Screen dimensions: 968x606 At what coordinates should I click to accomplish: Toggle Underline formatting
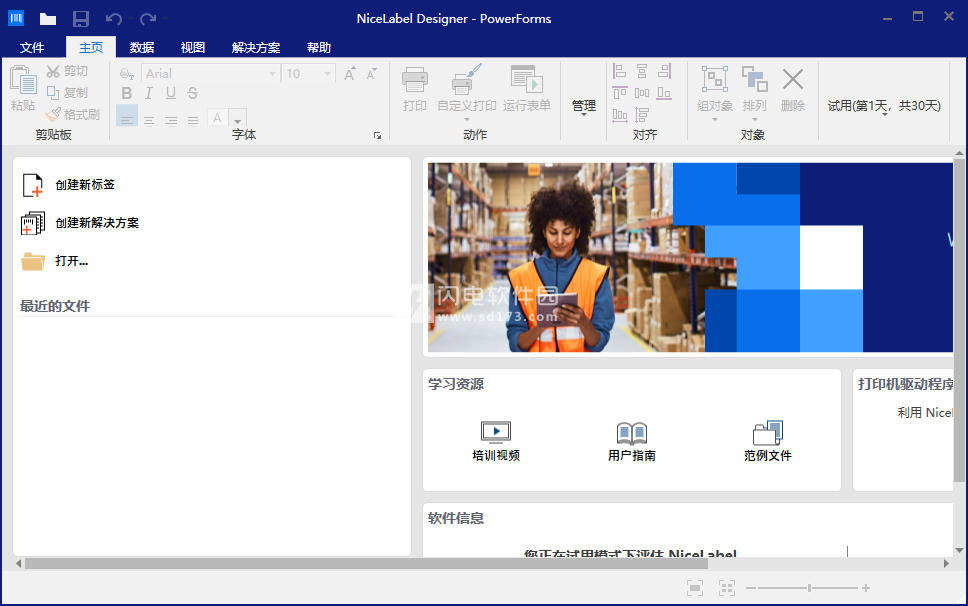click(x=171, y=93)
